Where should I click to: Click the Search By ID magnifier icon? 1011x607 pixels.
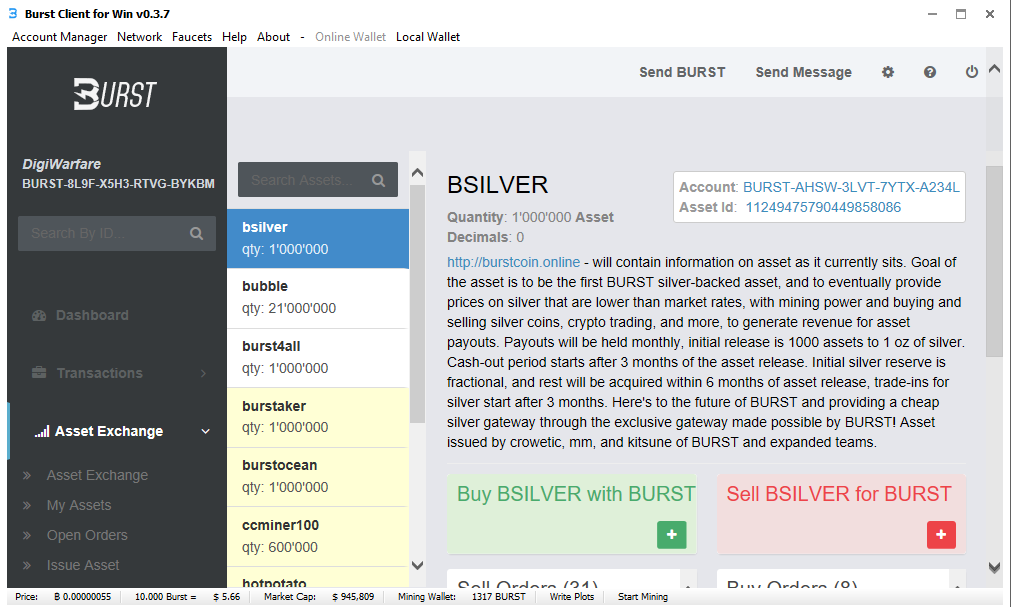pyautogui.click(x=197, y=234)
